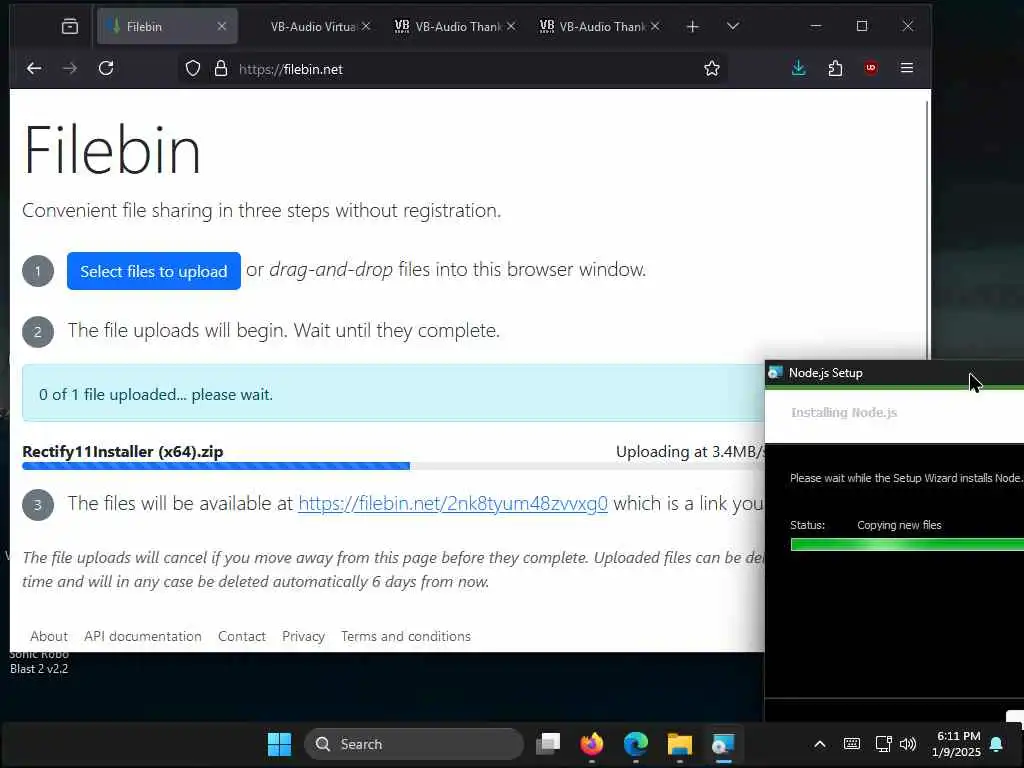Open the About footer link
Screen dimensions: 1024x768
pyautogui.click(x=49, y=636)
